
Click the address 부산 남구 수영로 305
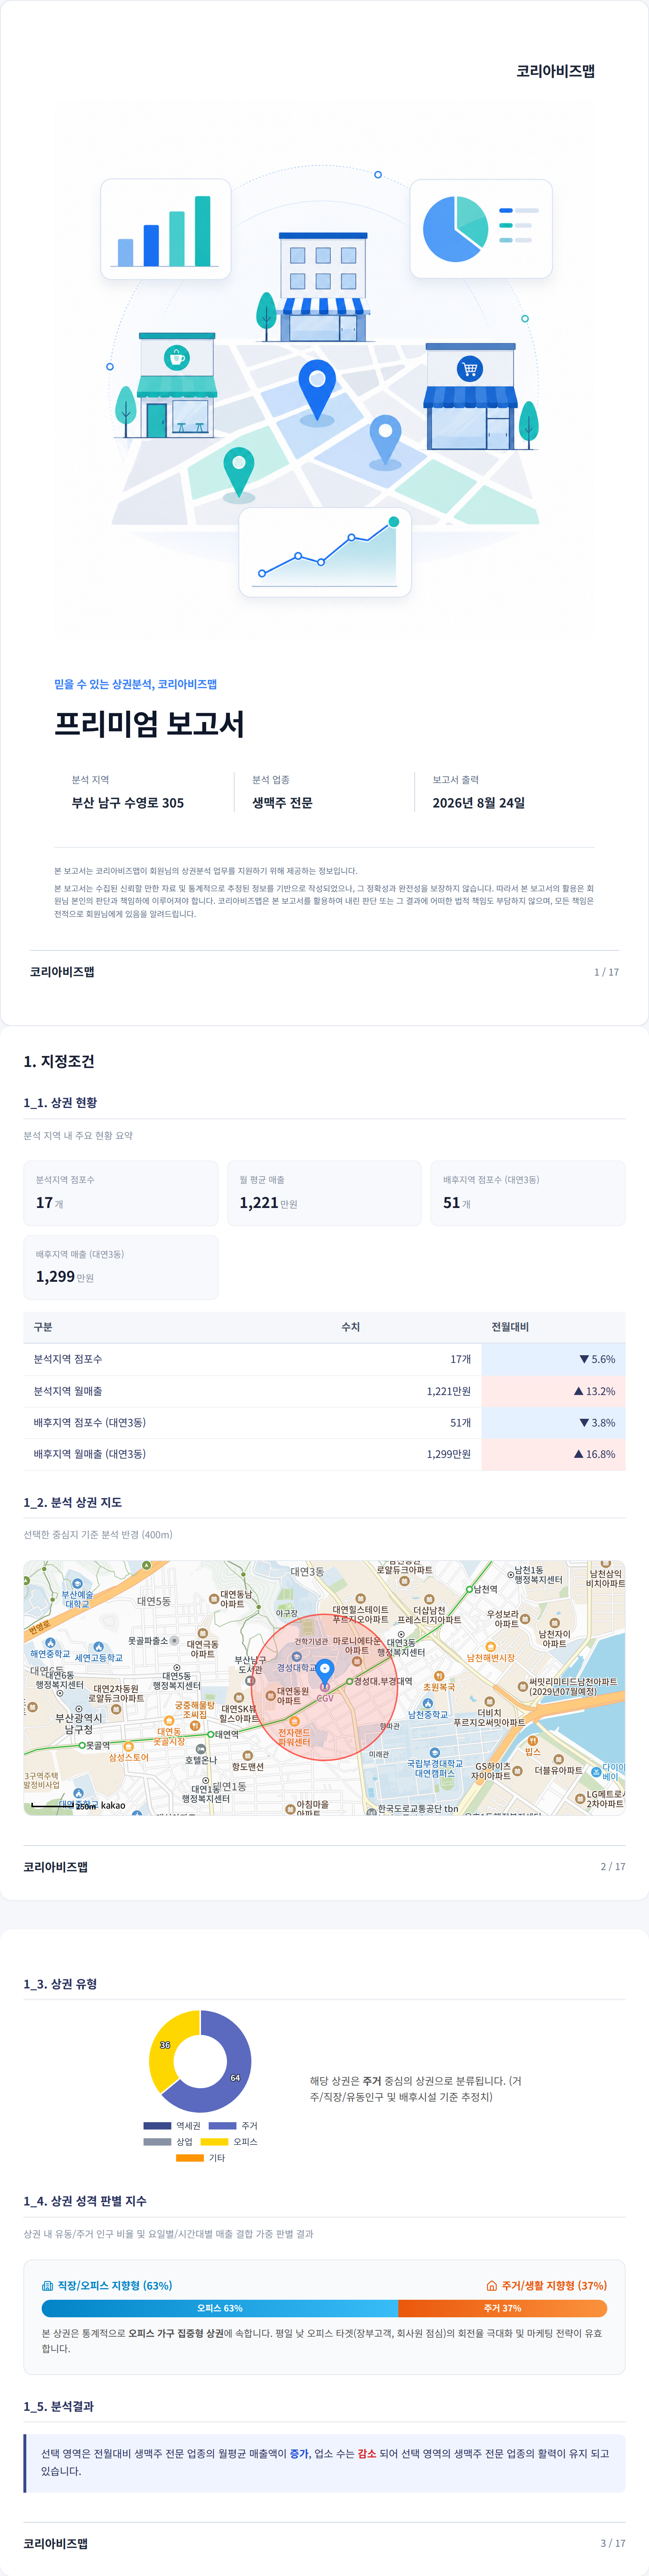click(x=128, y=803)
